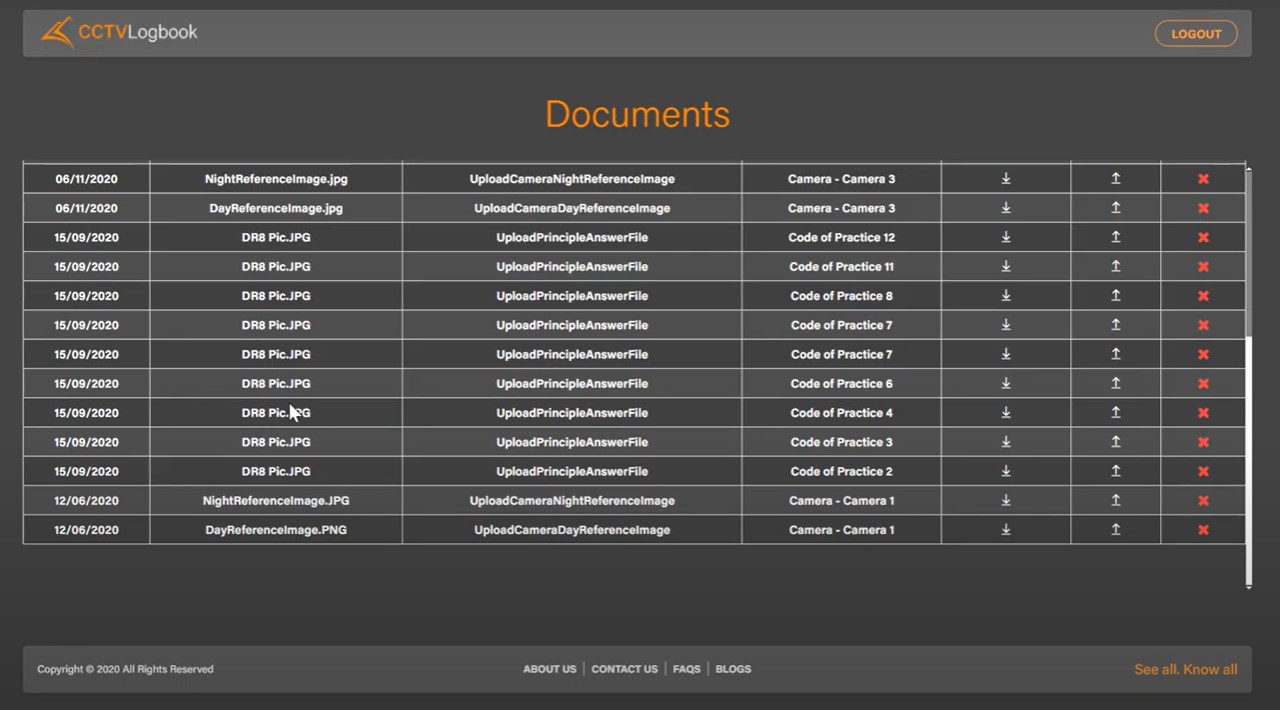
Task: Download the Code of Practice 3 file
Action: click(x=1006, y=442)
